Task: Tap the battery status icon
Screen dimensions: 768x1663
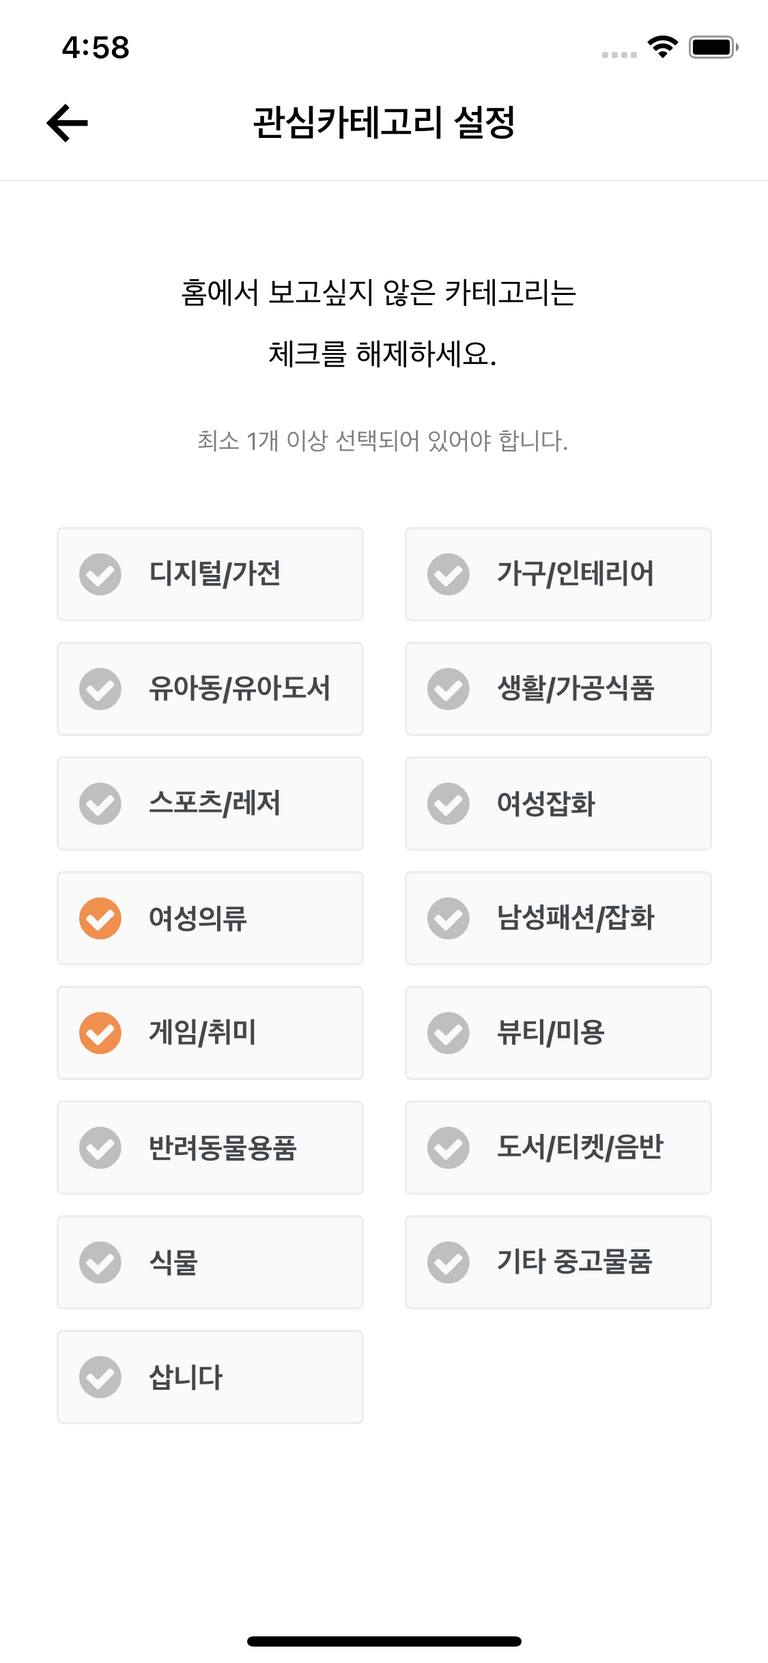Action: click(713, 47)
